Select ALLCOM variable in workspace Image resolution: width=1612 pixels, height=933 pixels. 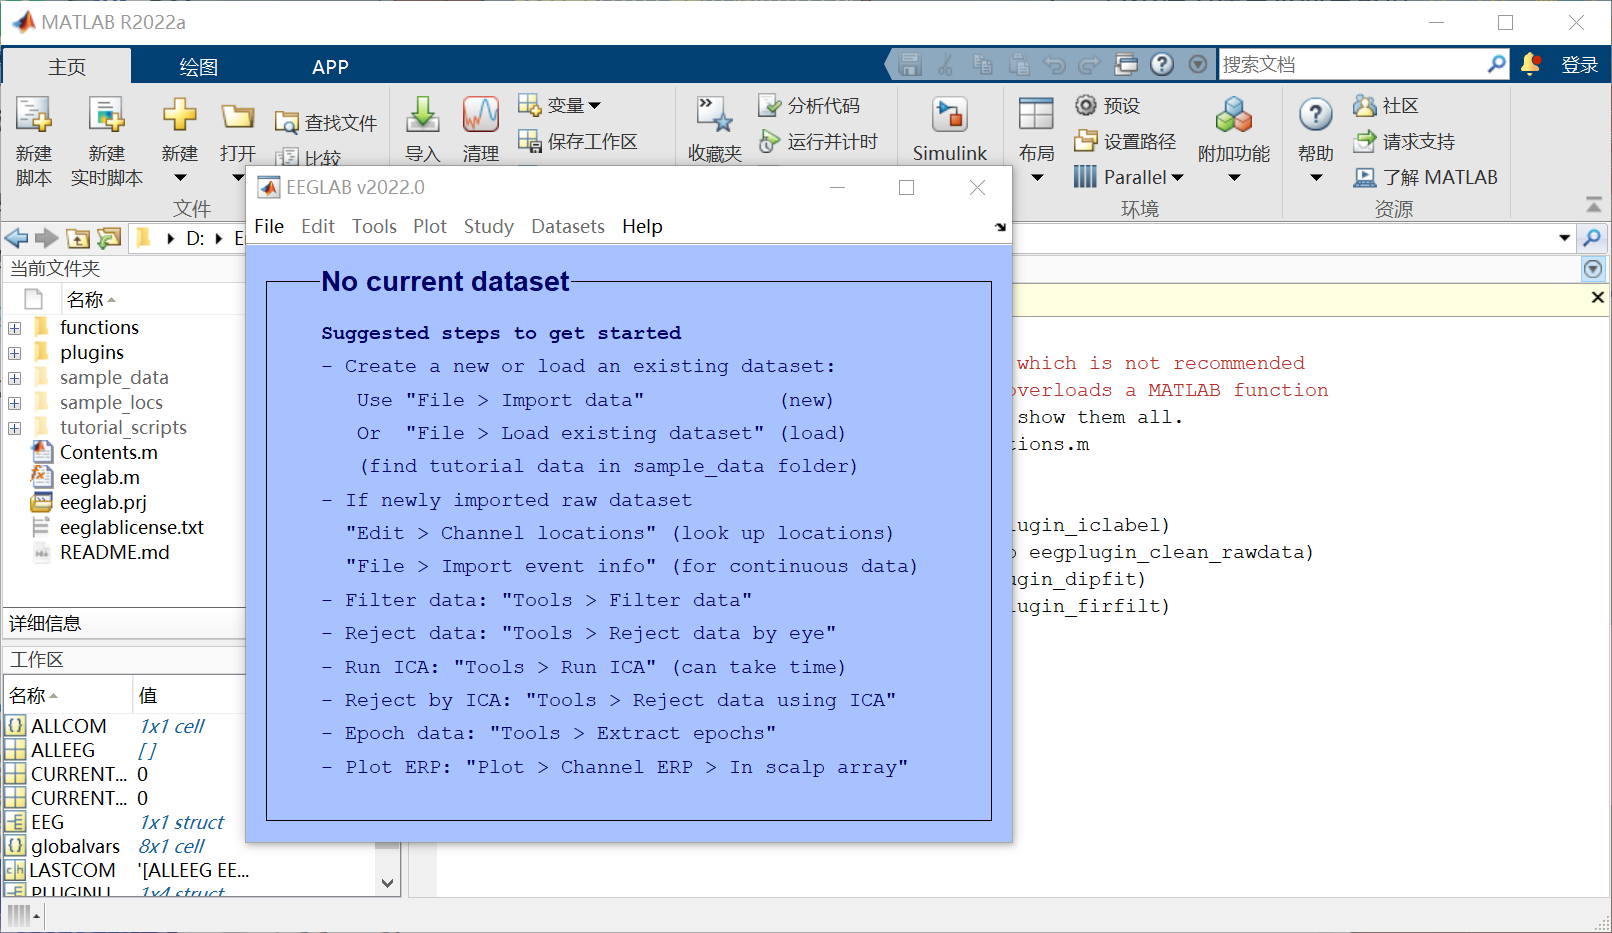pyautogui.click(x=68, y=726)
